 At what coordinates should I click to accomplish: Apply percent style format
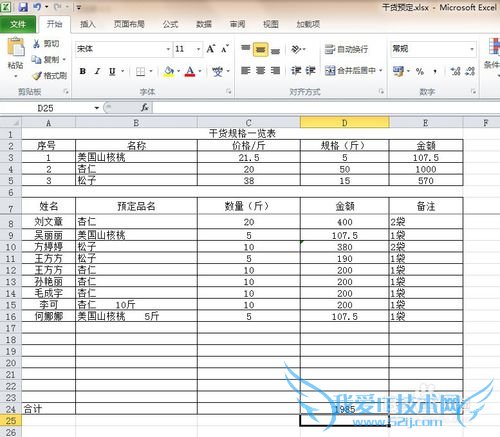(420, 71)
